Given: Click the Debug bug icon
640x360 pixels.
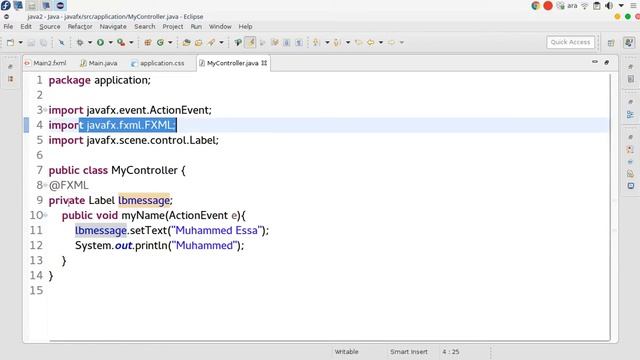Looking at the screenshot, I should (80, 42).
